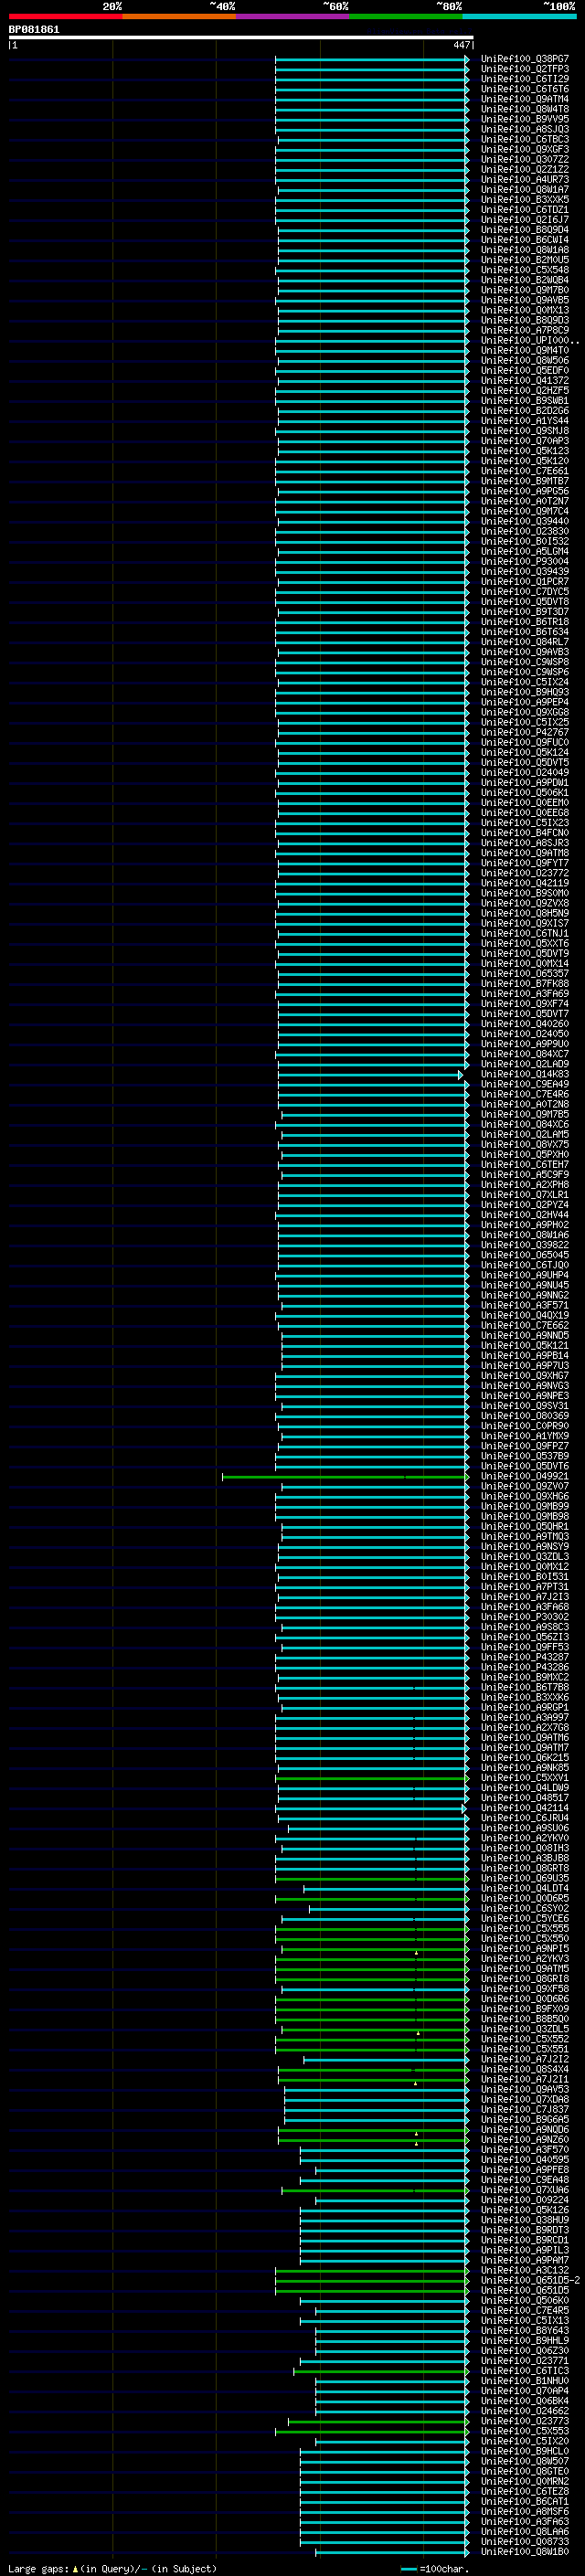
Task: Click the orange ~40% identity legend segment
Action: pyautogui.click(x=179, y=16)
